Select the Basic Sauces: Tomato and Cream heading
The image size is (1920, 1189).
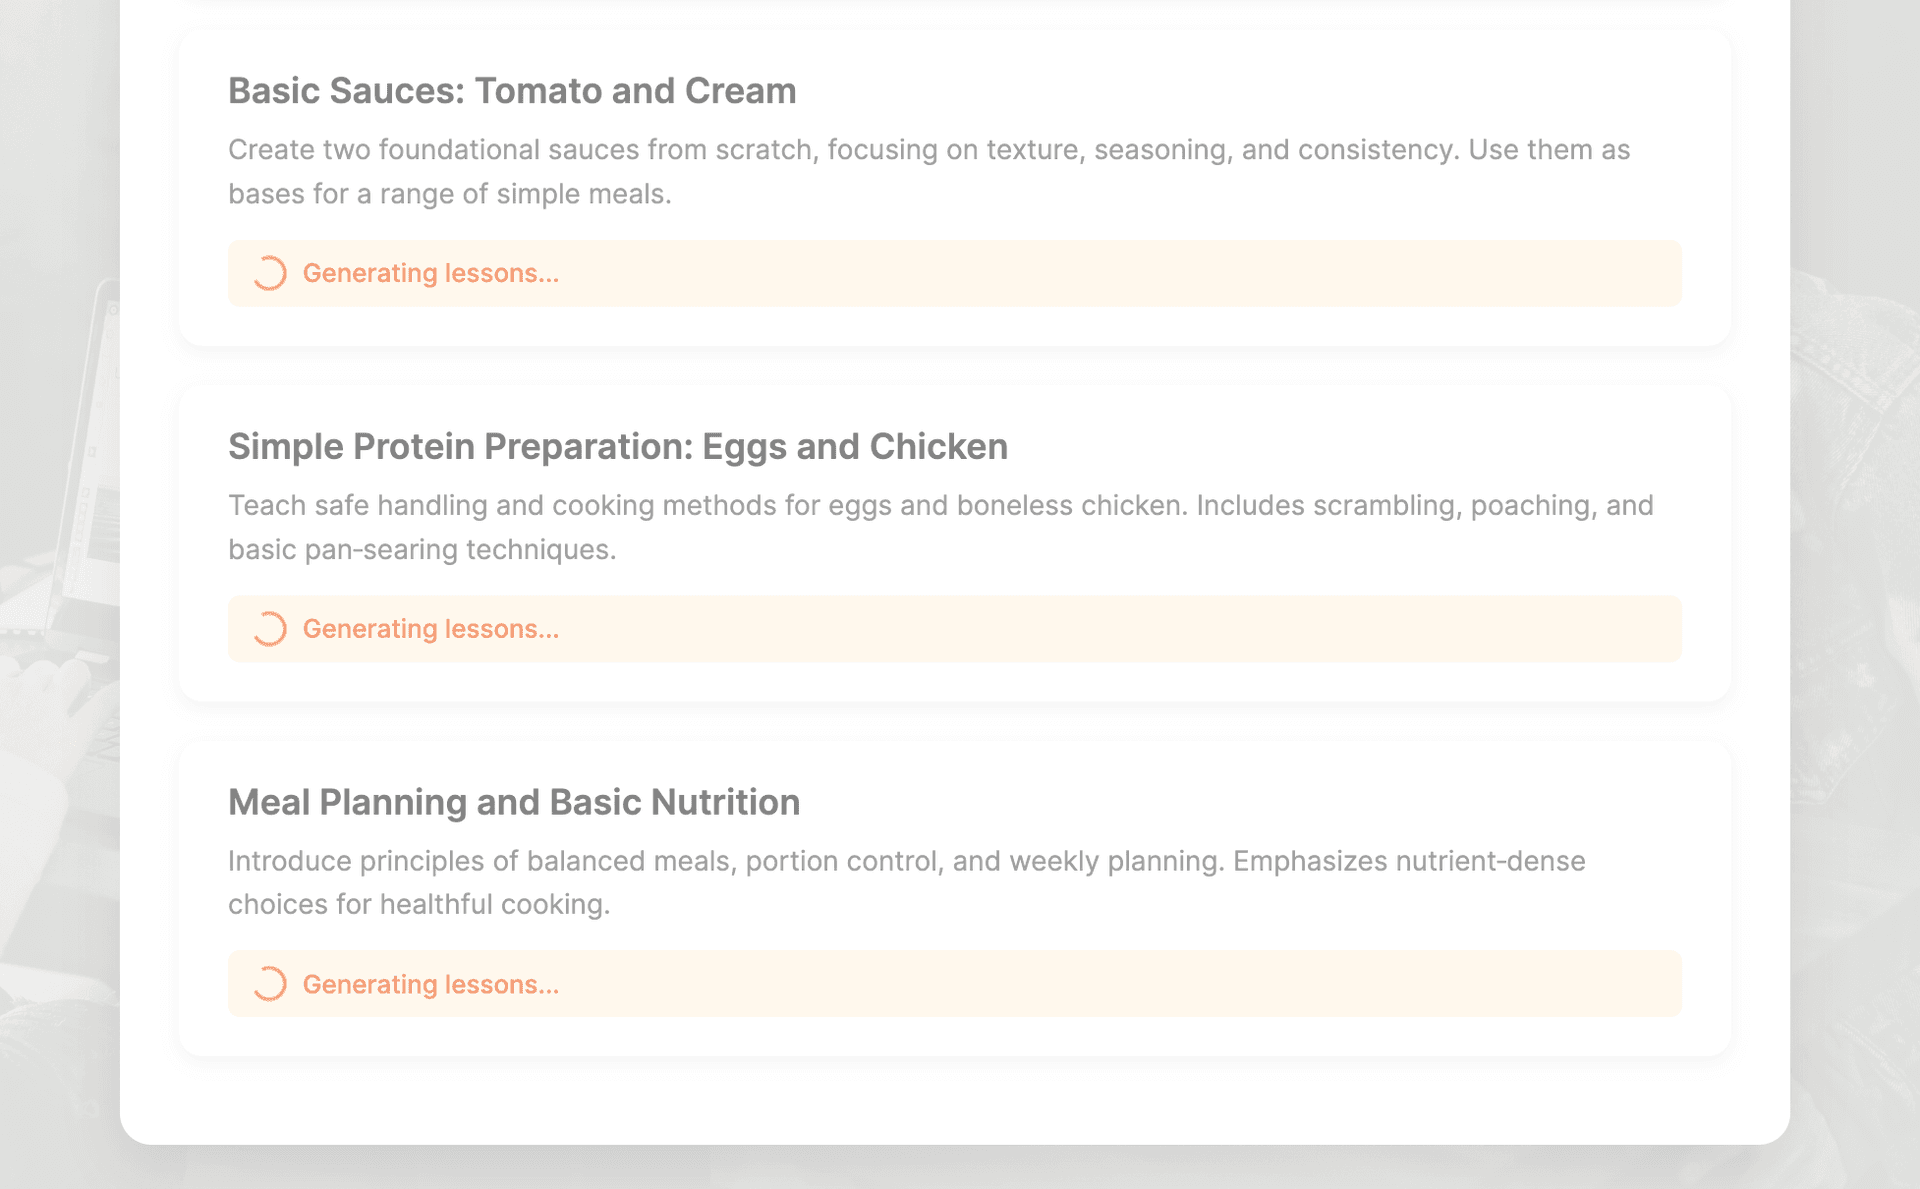[x=512, y=91]
